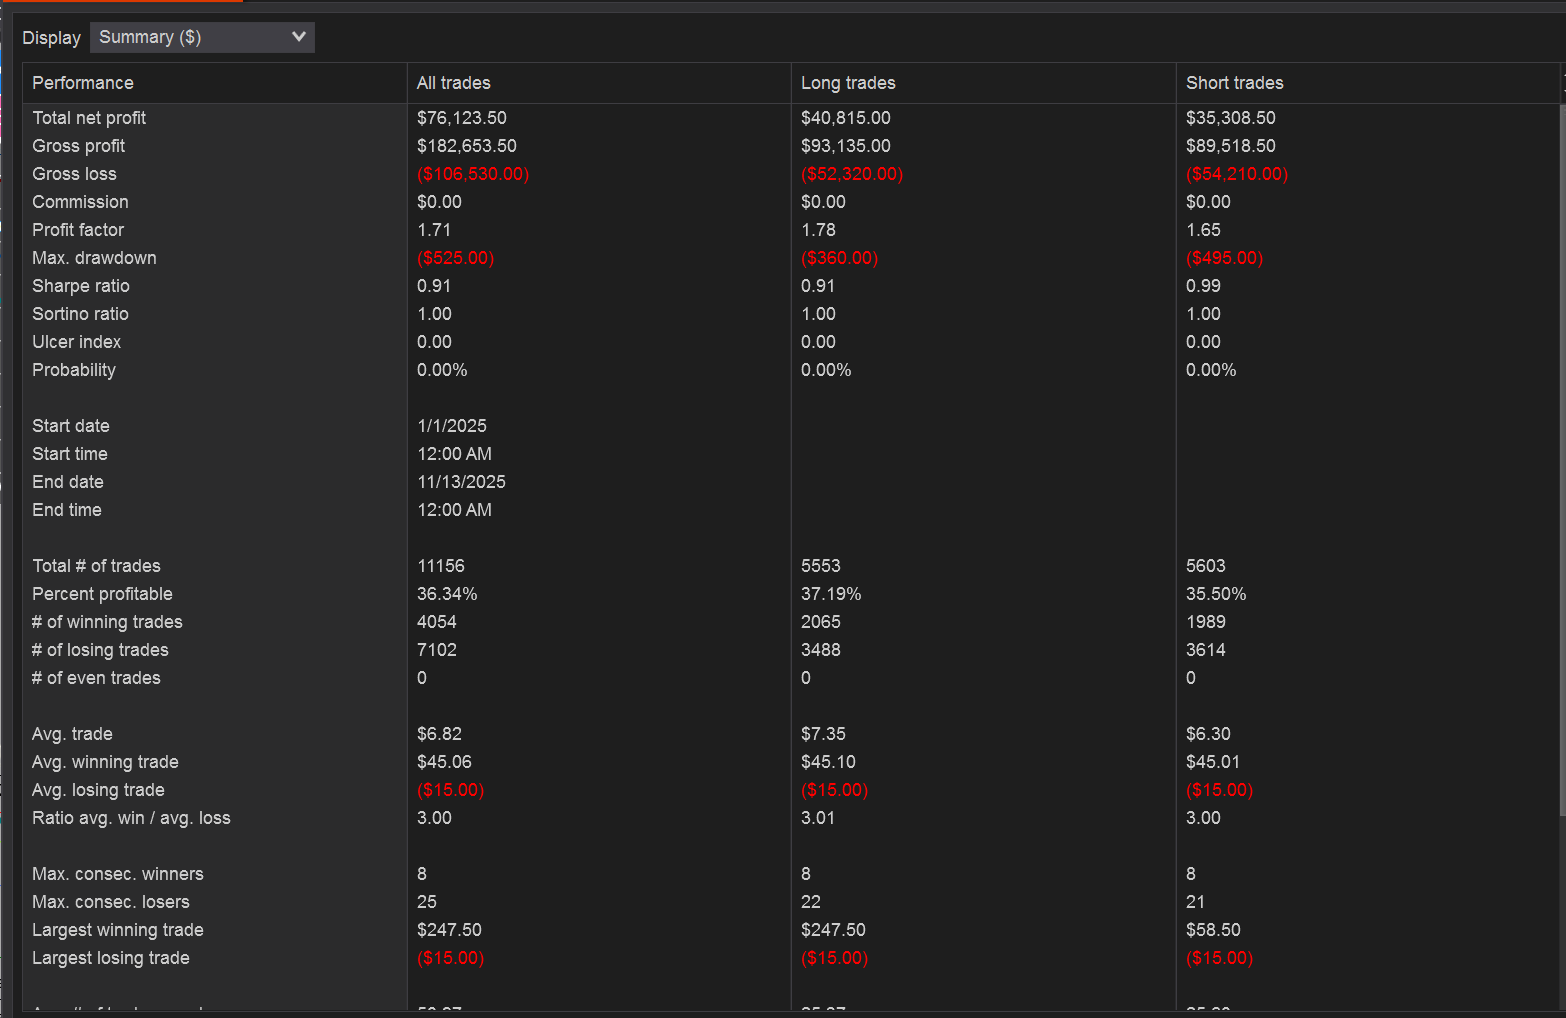Click the Start date value 1/1/2025
1566x1018 pixels.
[452, 426]
